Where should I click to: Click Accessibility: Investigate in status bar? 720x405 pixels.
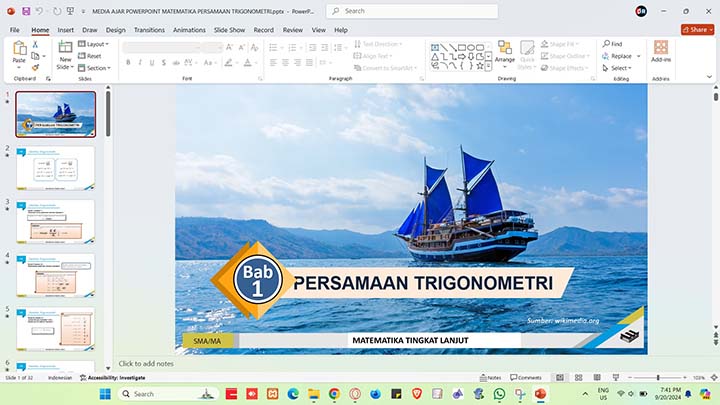coord(112,377)
